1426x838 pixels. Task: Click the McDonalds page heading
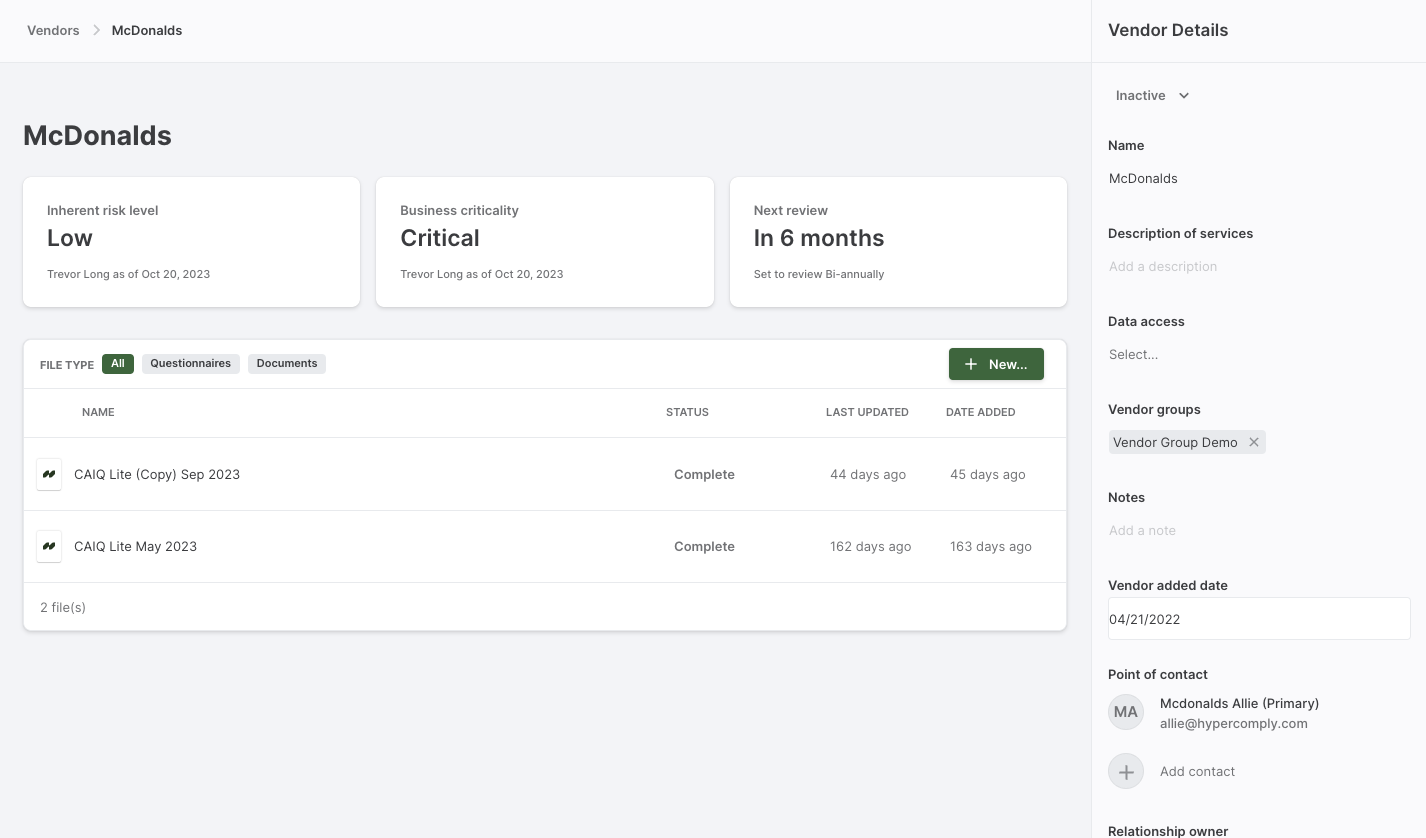pyautogui.click(x=97, y=135)
